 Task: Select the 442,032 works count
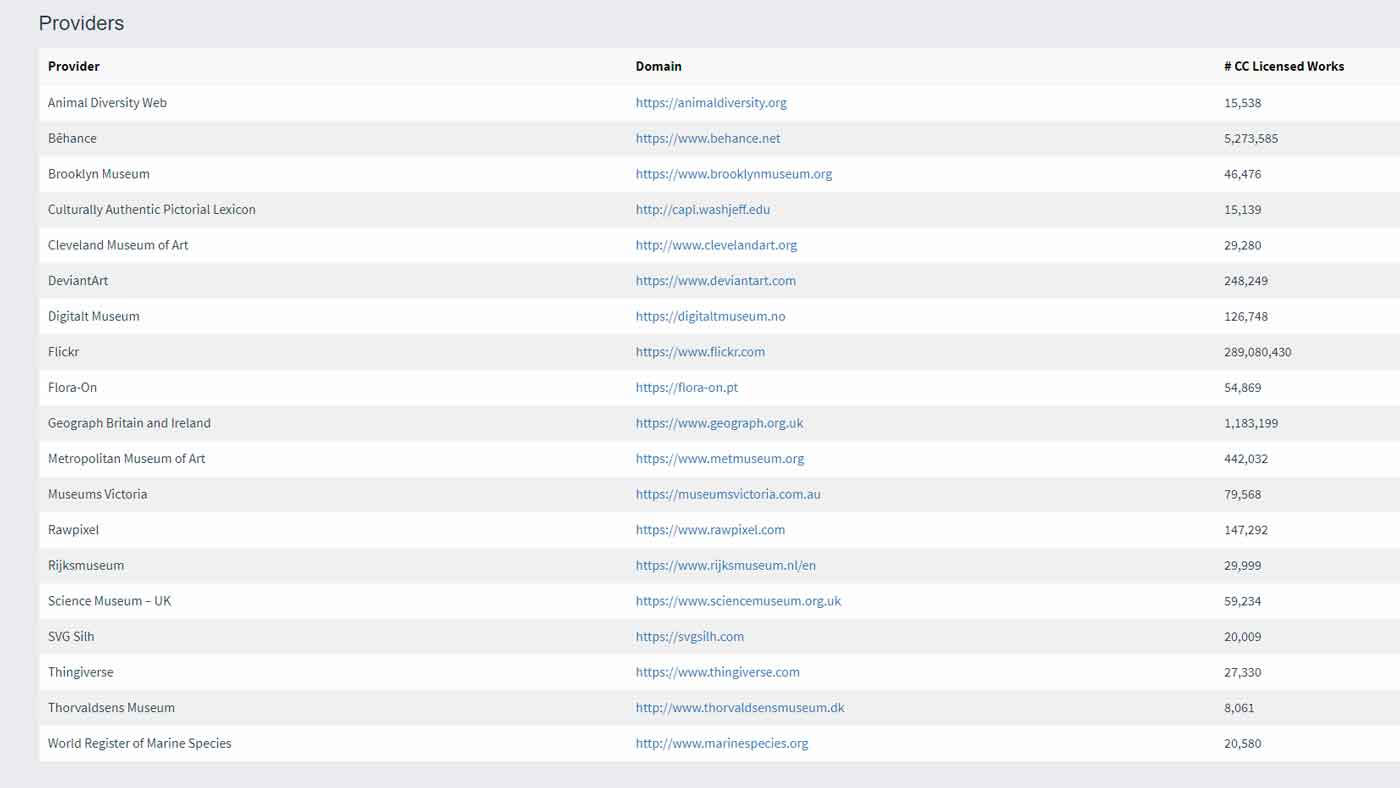click(x=1246, y=459)
